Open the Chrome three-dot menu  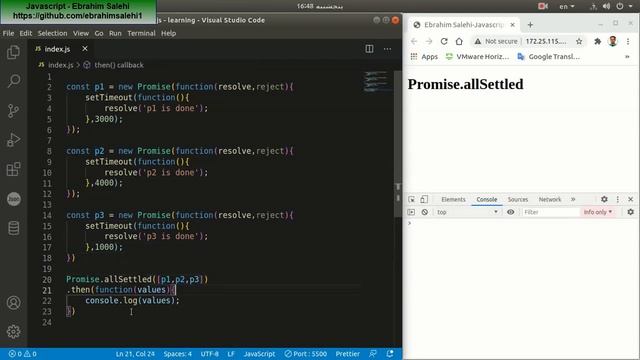628,41
